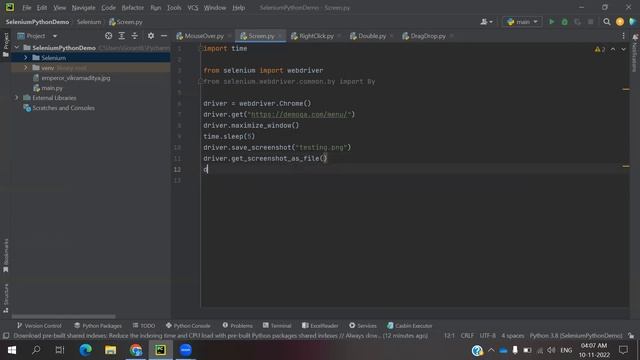640x360 pixels.
Task: Open TODO tool window
Action: pos(144,326)
